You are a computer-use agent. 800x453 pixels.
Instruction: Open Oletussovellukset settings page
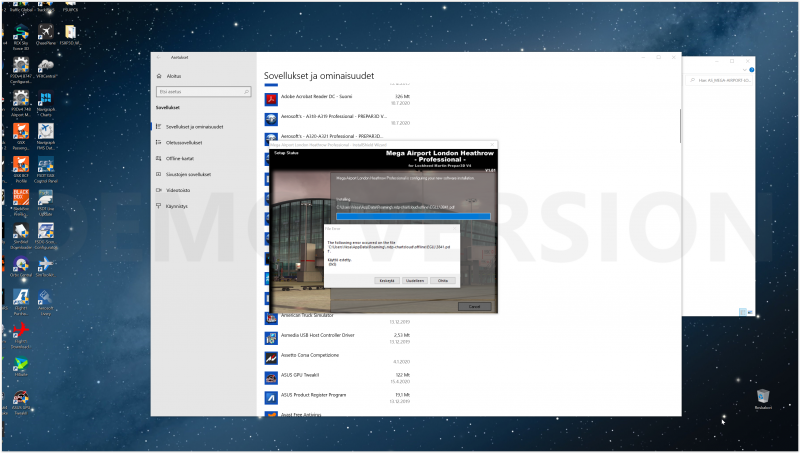coord(184,142)
